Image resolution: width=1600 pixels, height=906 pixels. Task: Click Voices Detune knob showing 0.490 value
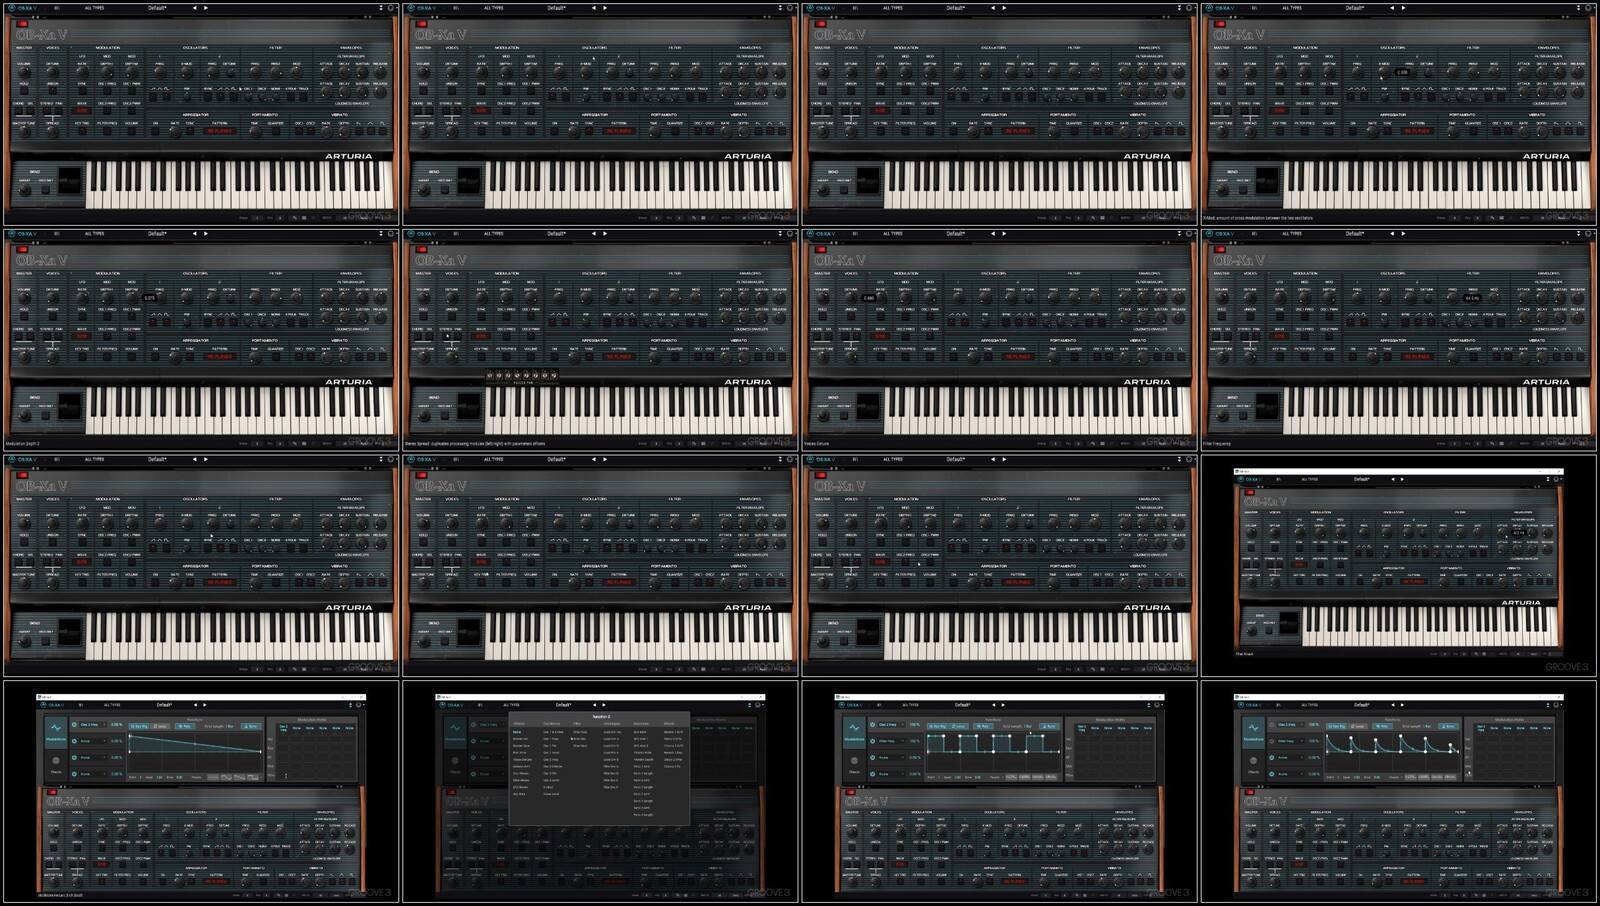click(x=850, y=298)
